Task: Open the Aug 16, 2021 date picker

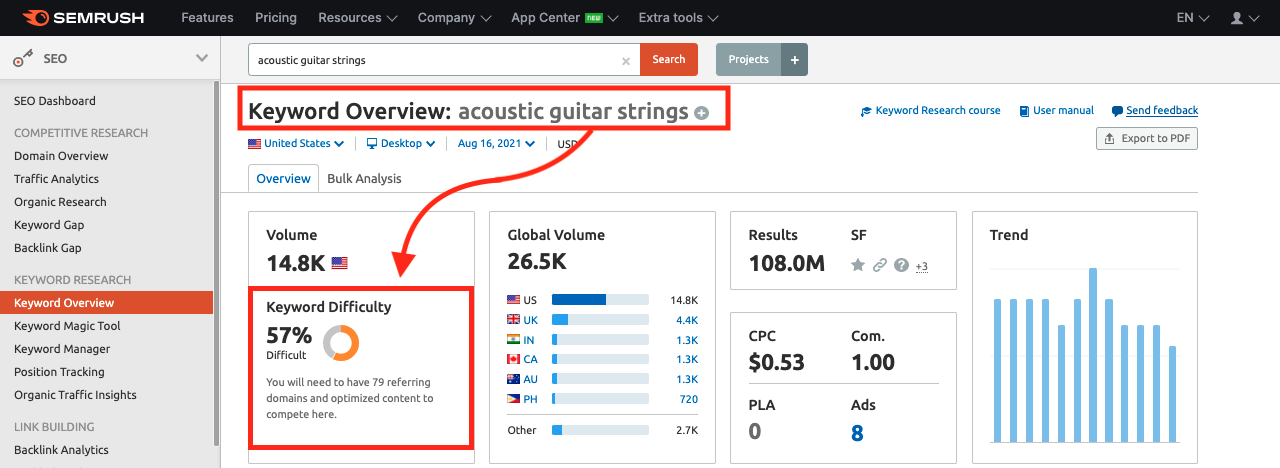Action: point(496,144)
